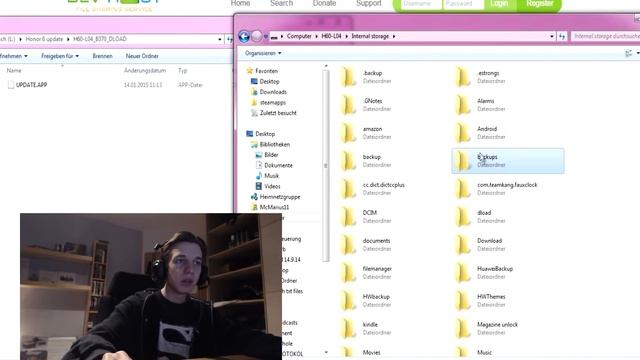
Task: Click refresh button beside Internal storage address bar
Action: pos(562,36)
